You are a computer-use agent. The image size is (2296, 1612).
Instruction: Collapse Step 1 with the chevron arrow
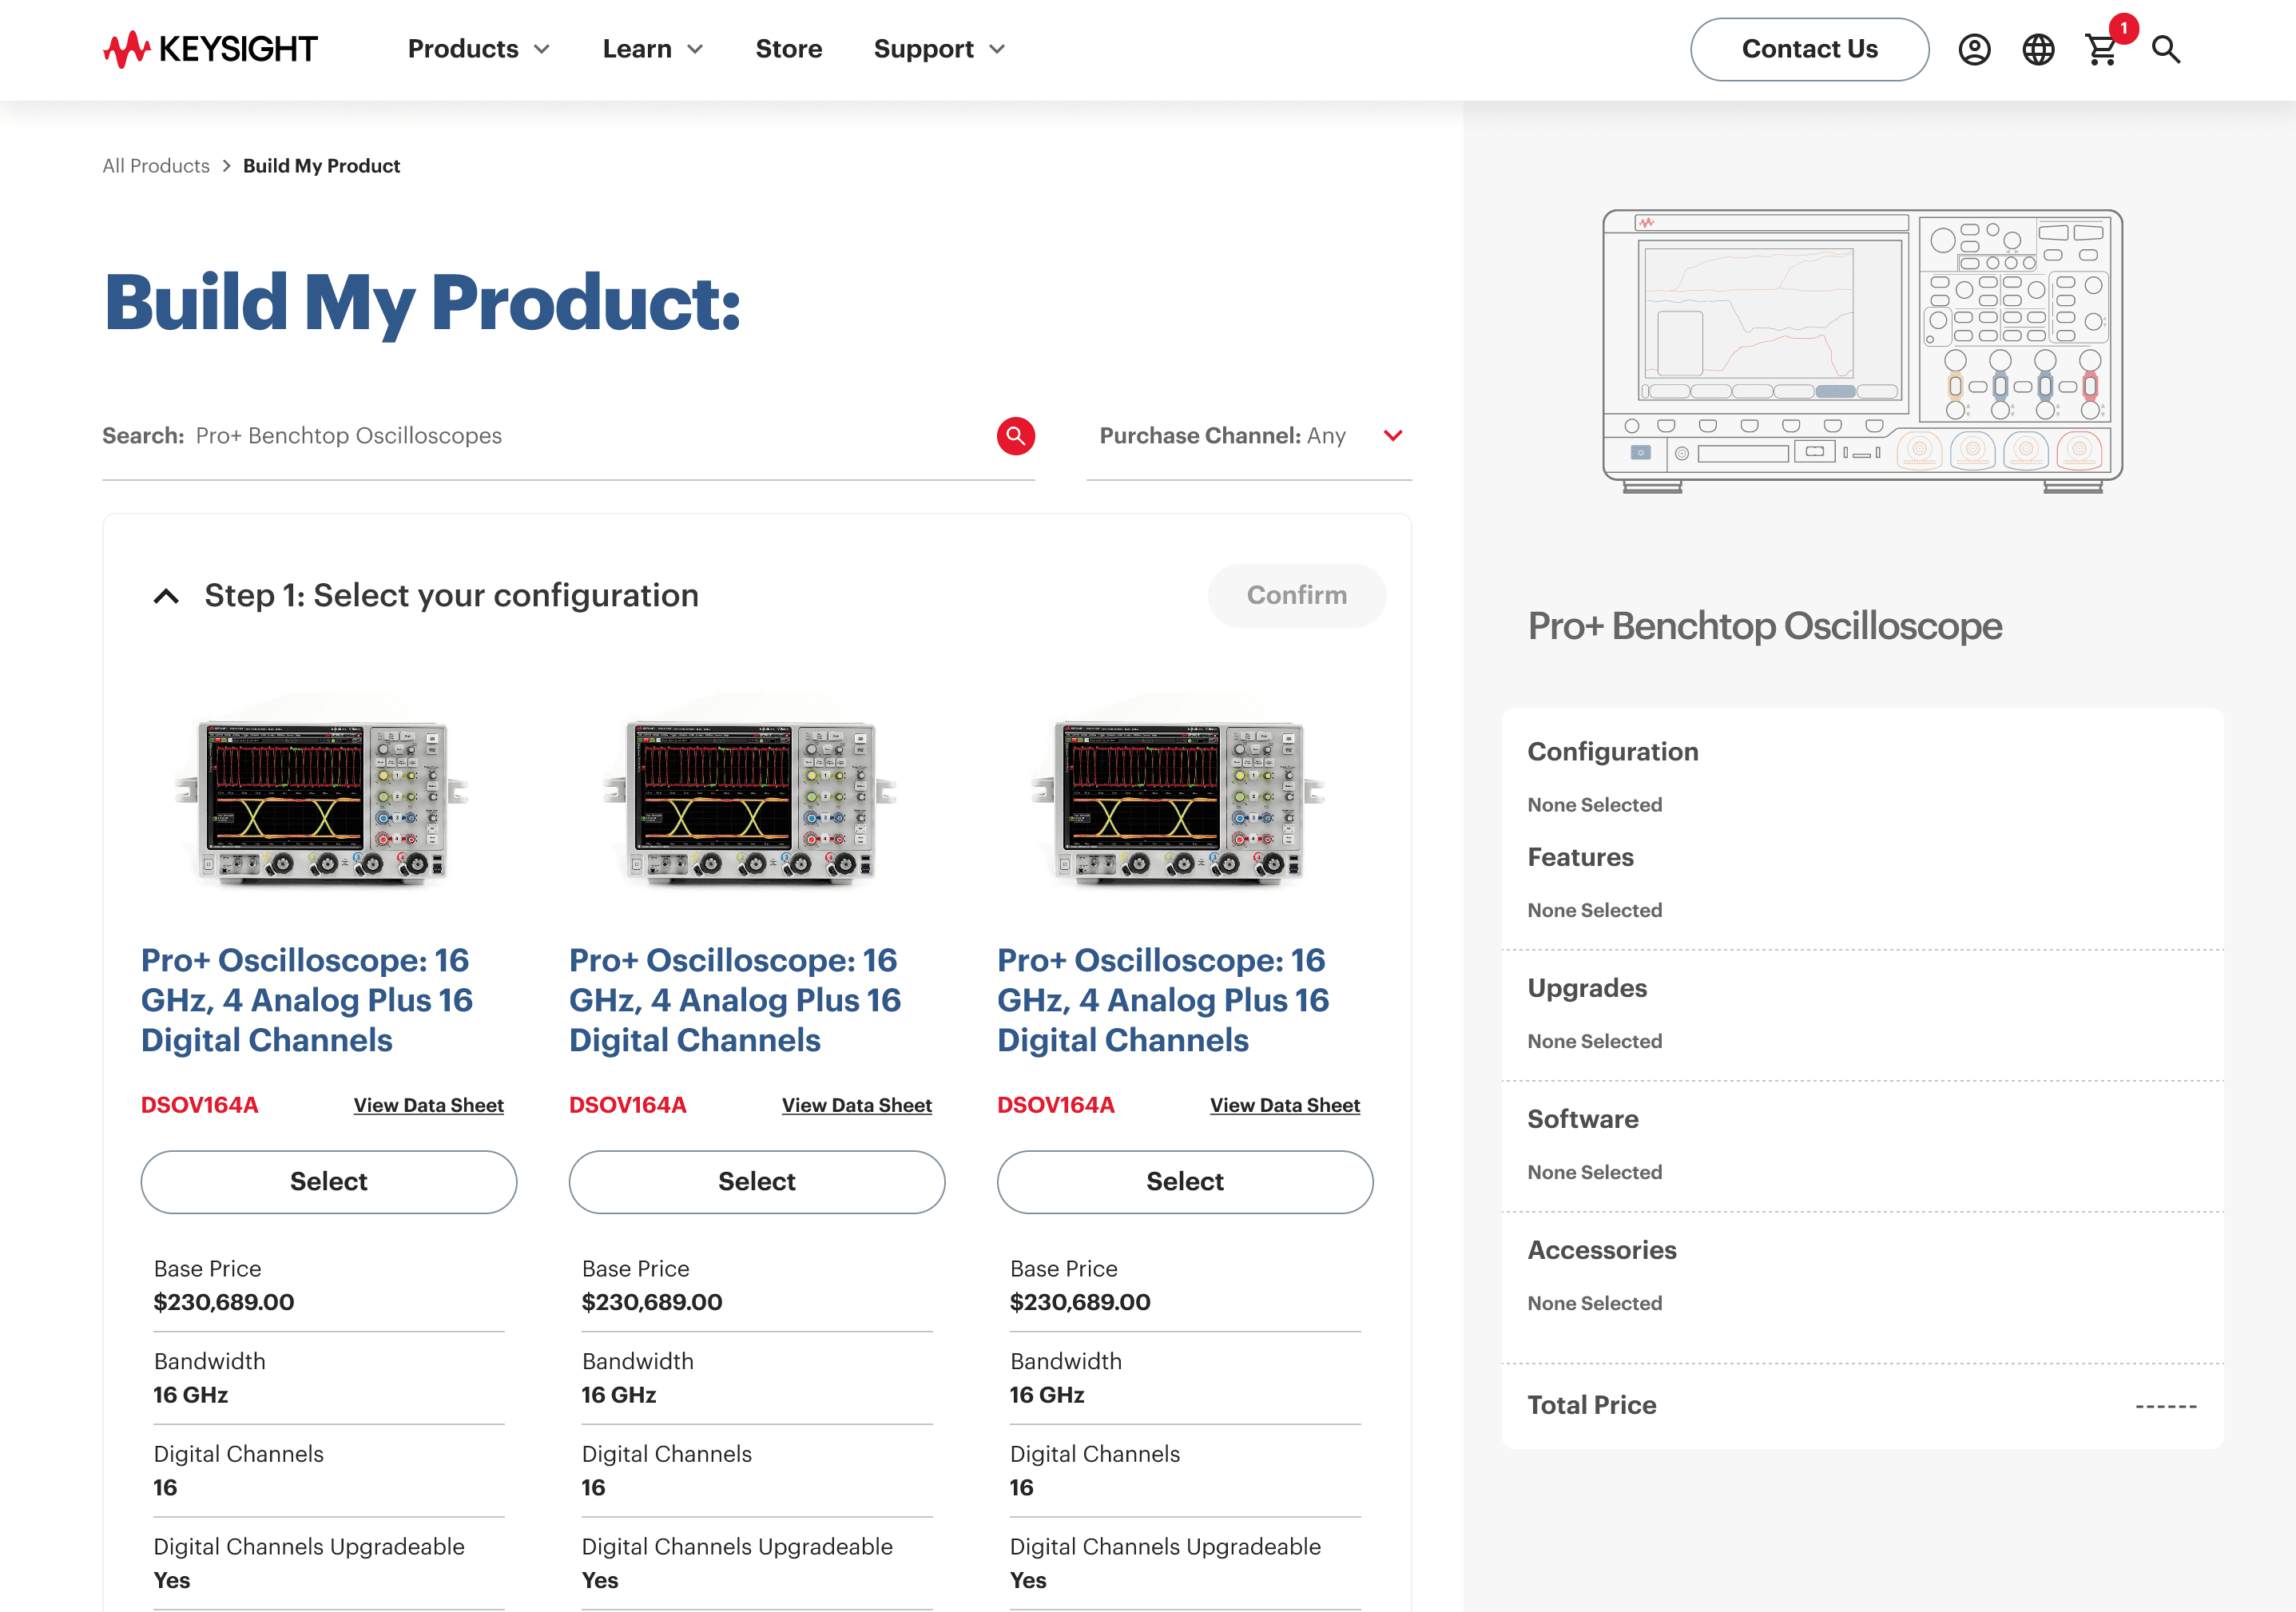click(166, 596)
